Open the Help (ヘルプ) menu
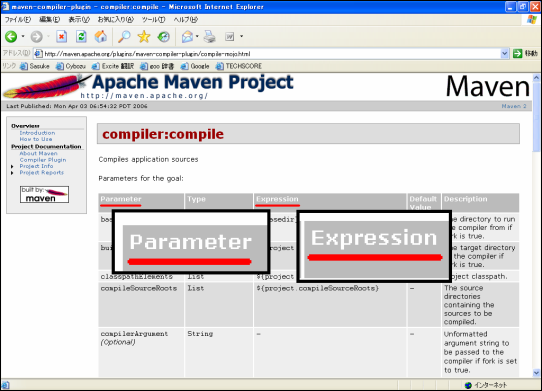Image resolution: width=542 pixels, height=391 pixels. click(x=186, y=20)
